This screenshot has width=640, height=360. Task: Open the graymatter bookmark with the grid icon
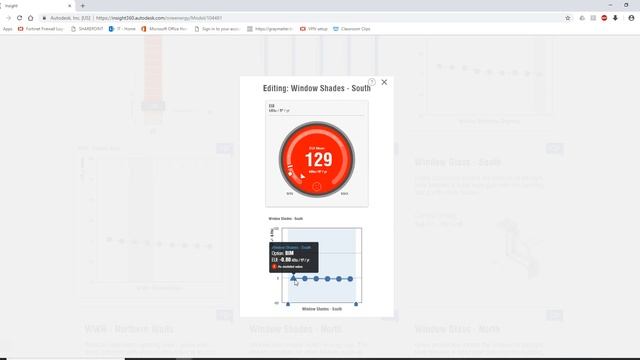pyautogui.click(x=270, y=29)
